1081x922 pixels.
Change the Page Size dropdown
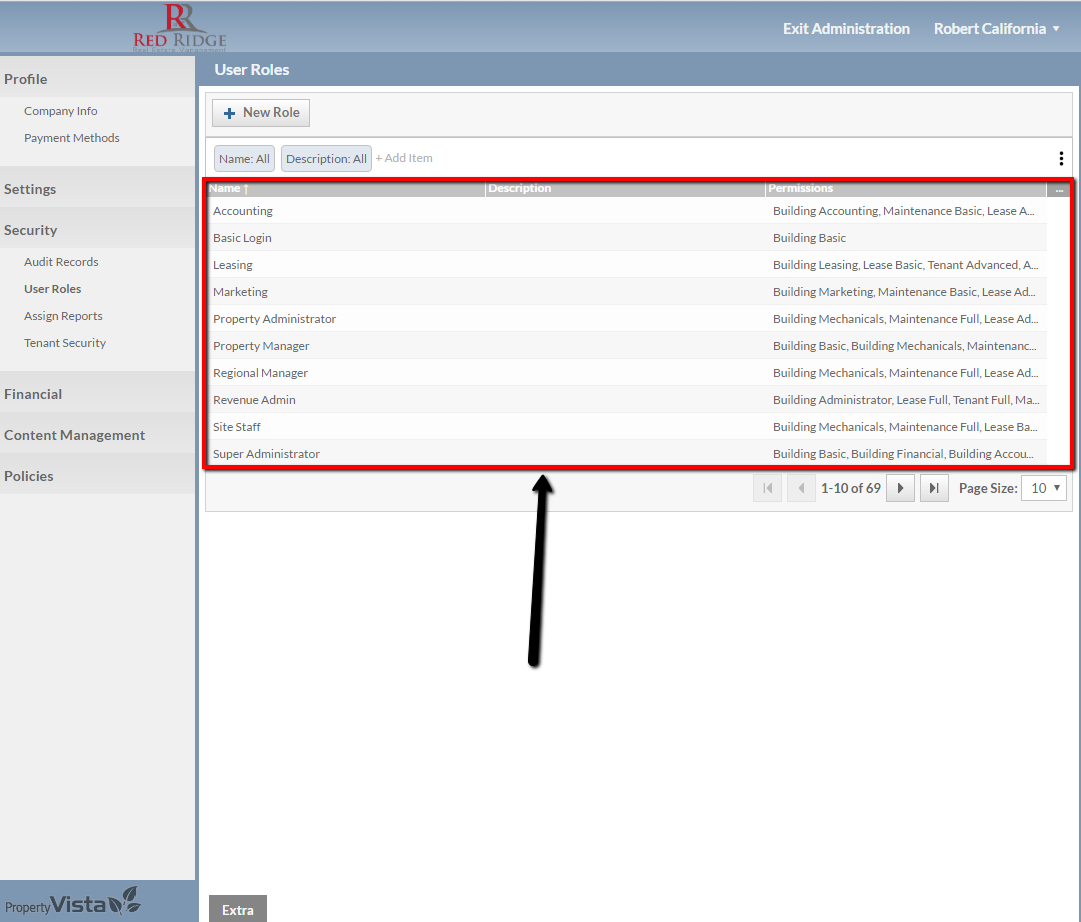click(1044, 488)
